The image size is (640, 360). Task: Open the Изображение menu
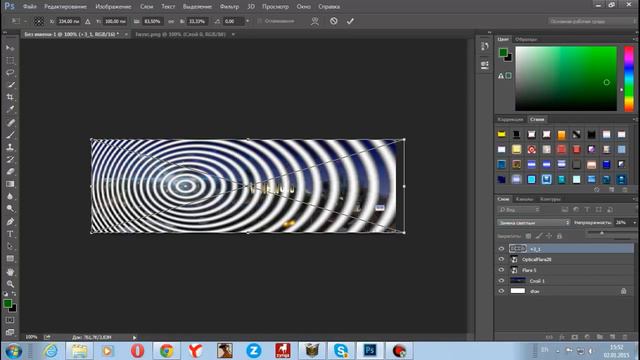point(113,7)
